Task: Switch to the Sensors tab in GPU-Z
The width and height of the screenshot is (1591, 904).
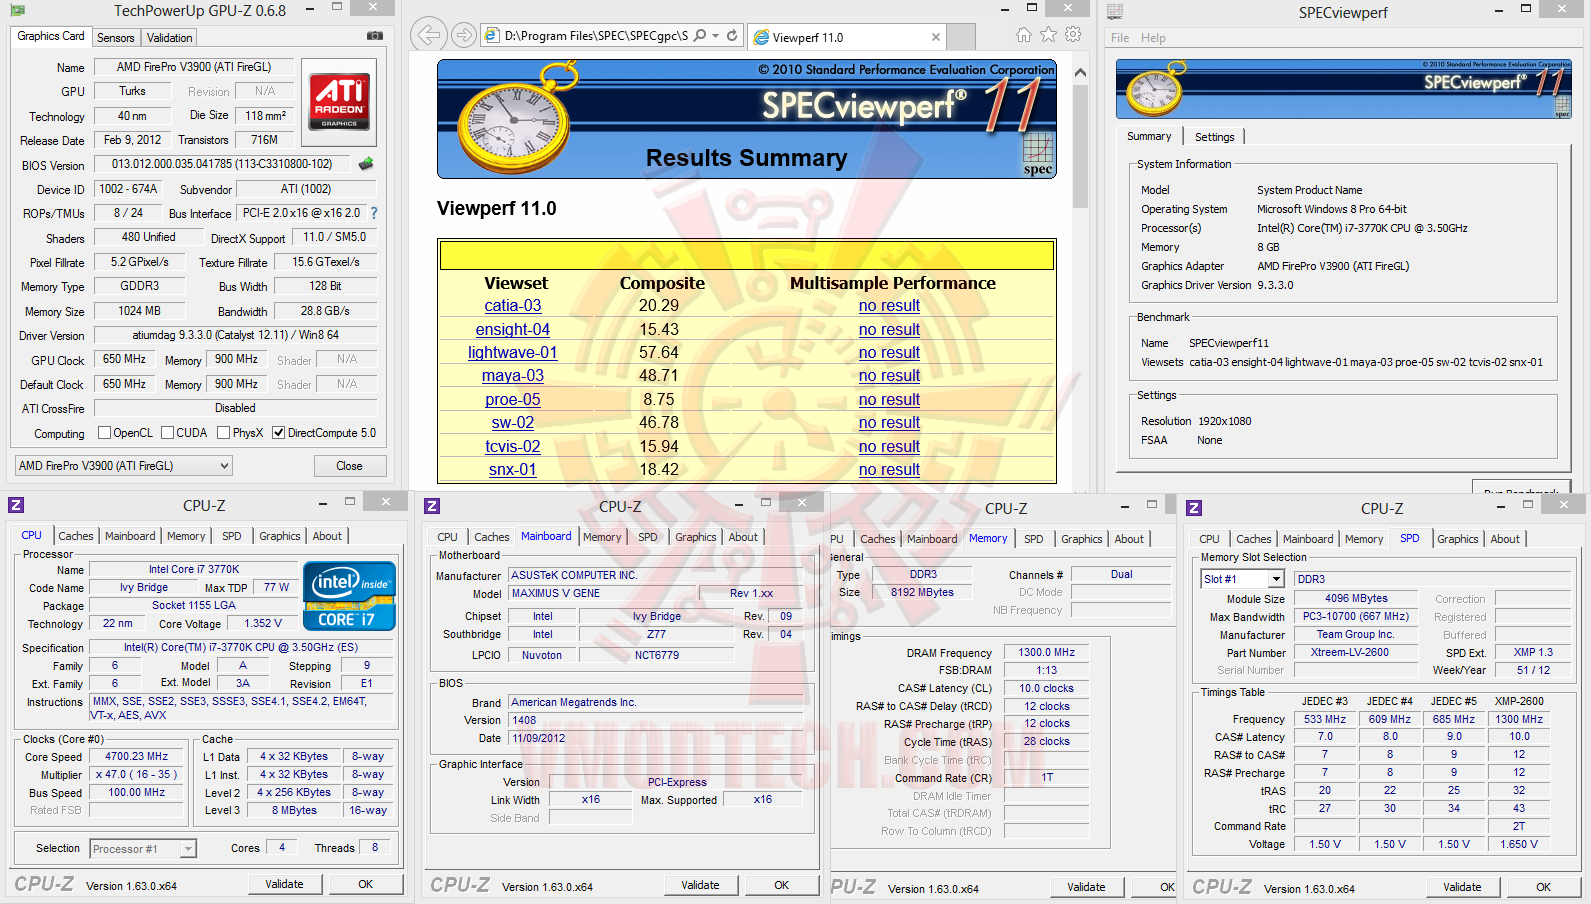Action: 115,37
